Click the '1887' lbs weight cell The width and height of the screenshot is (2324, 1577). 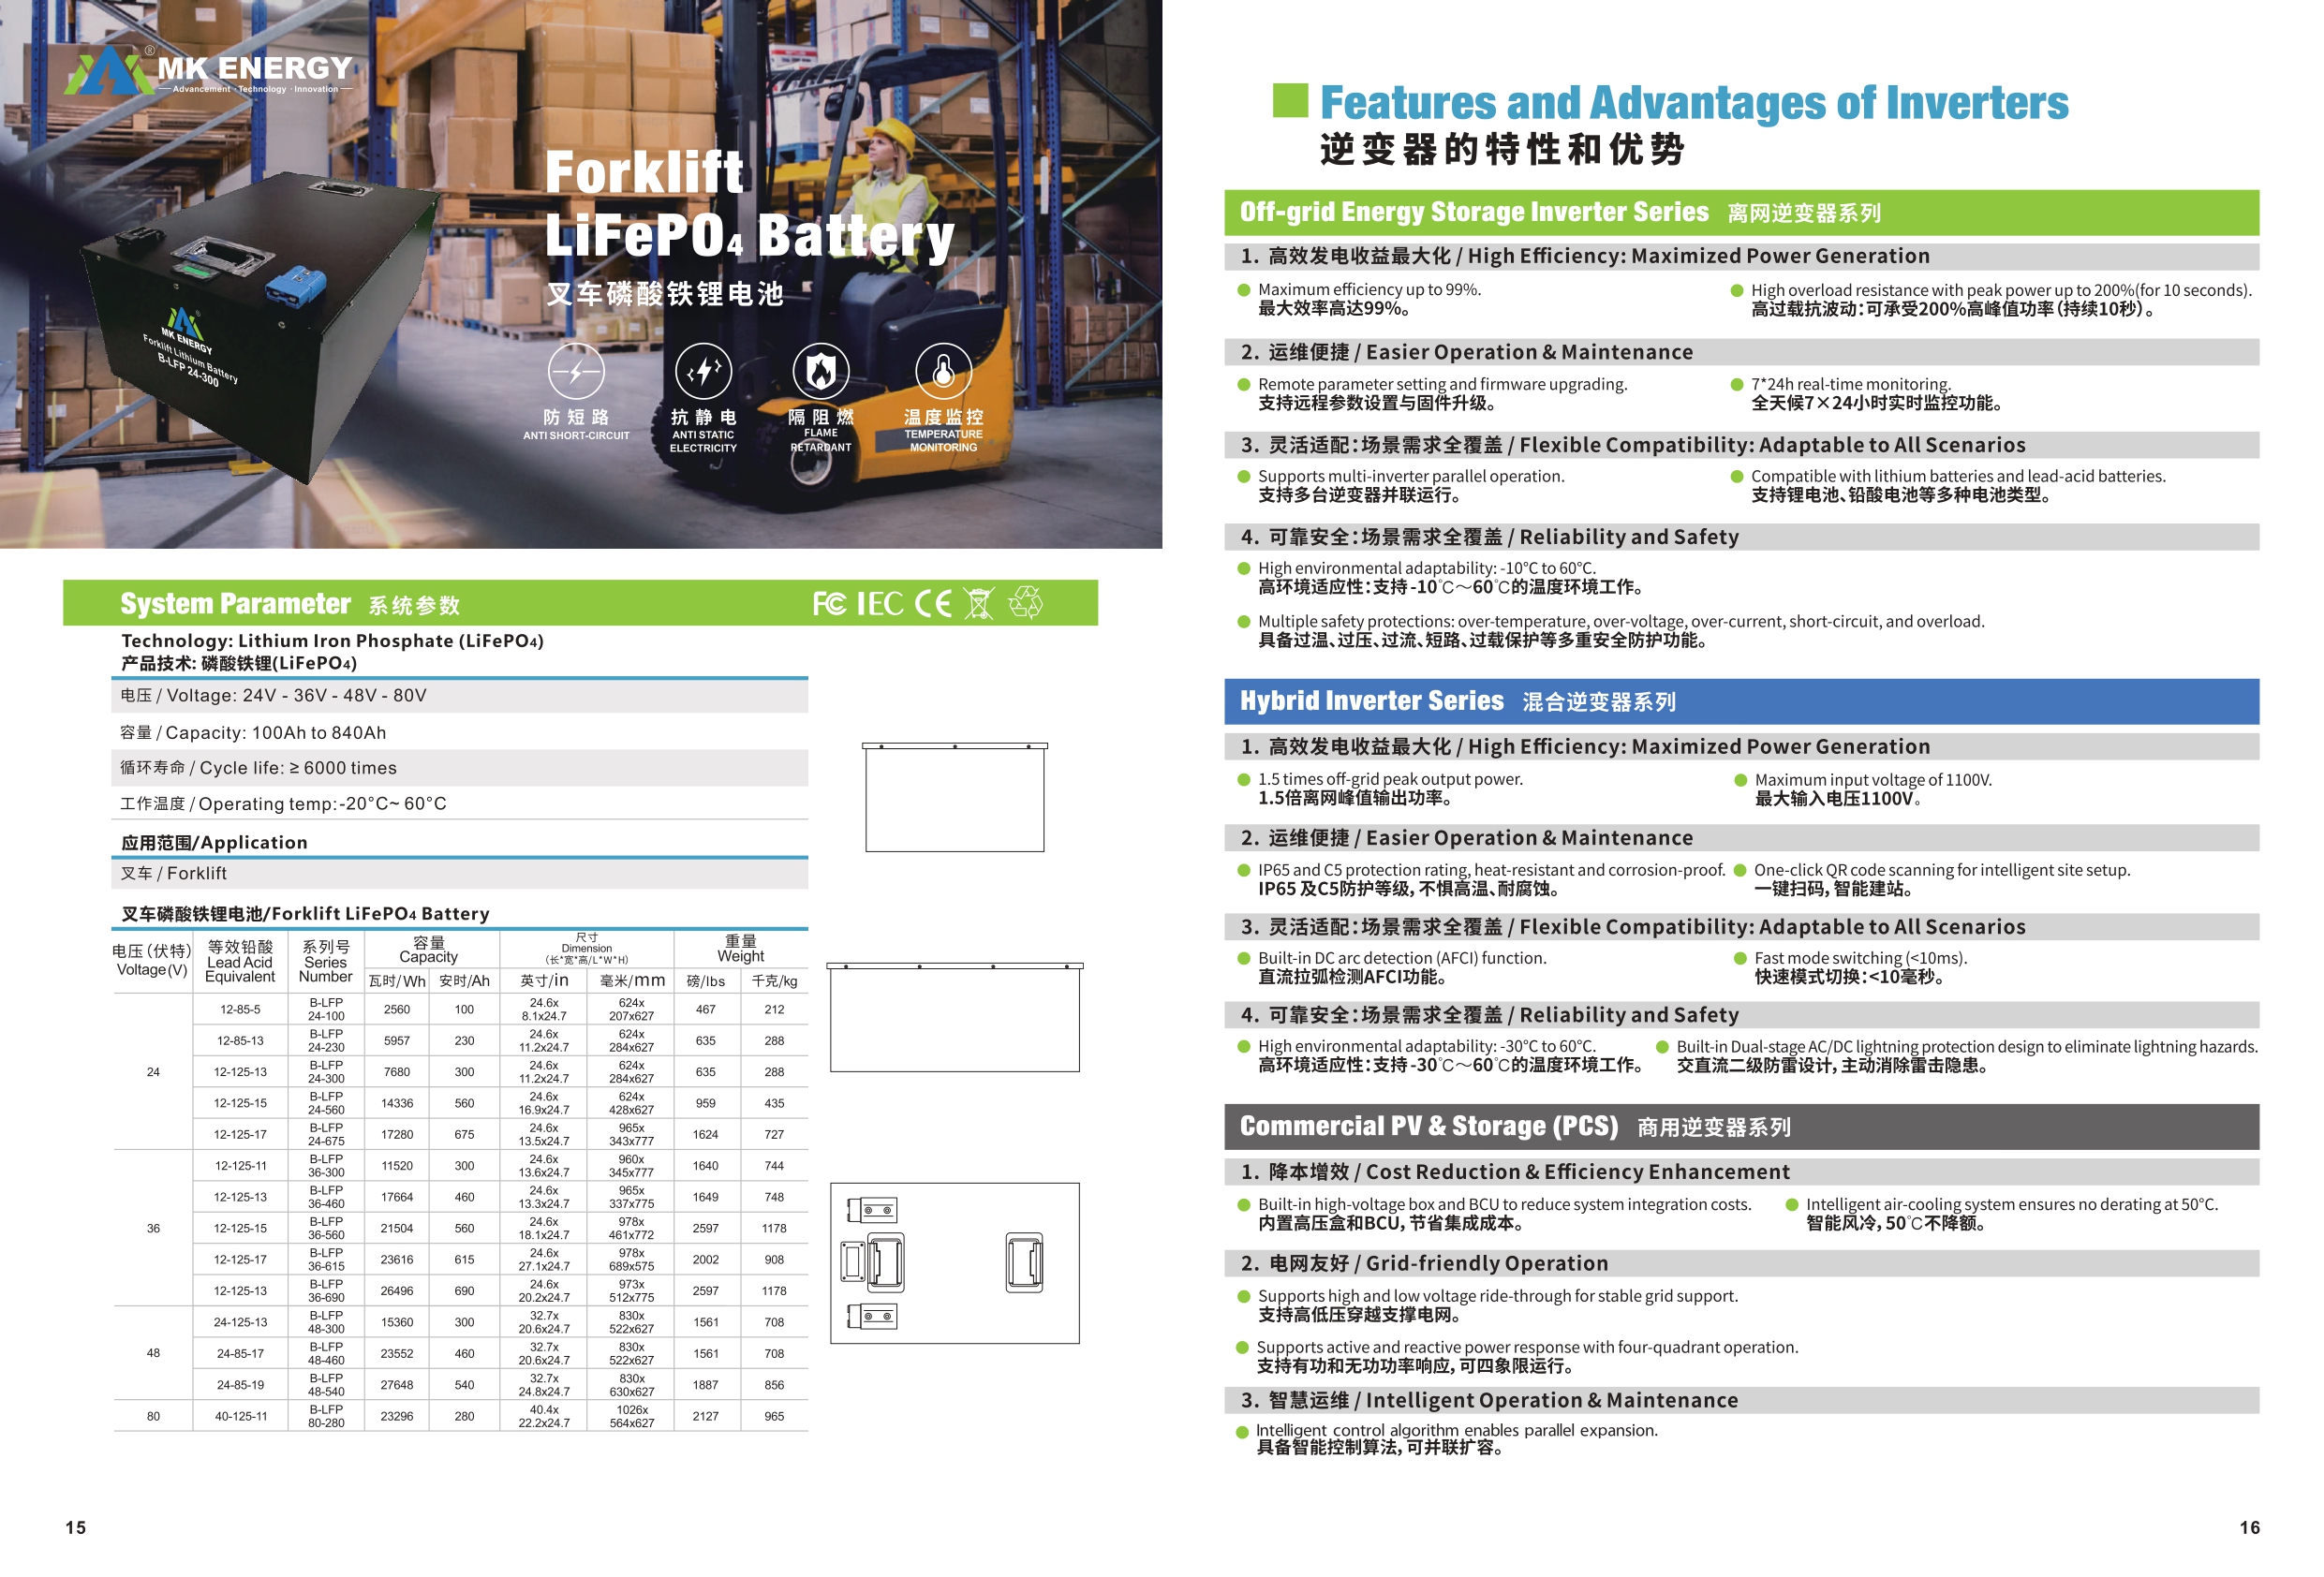tap(706, 1385)
